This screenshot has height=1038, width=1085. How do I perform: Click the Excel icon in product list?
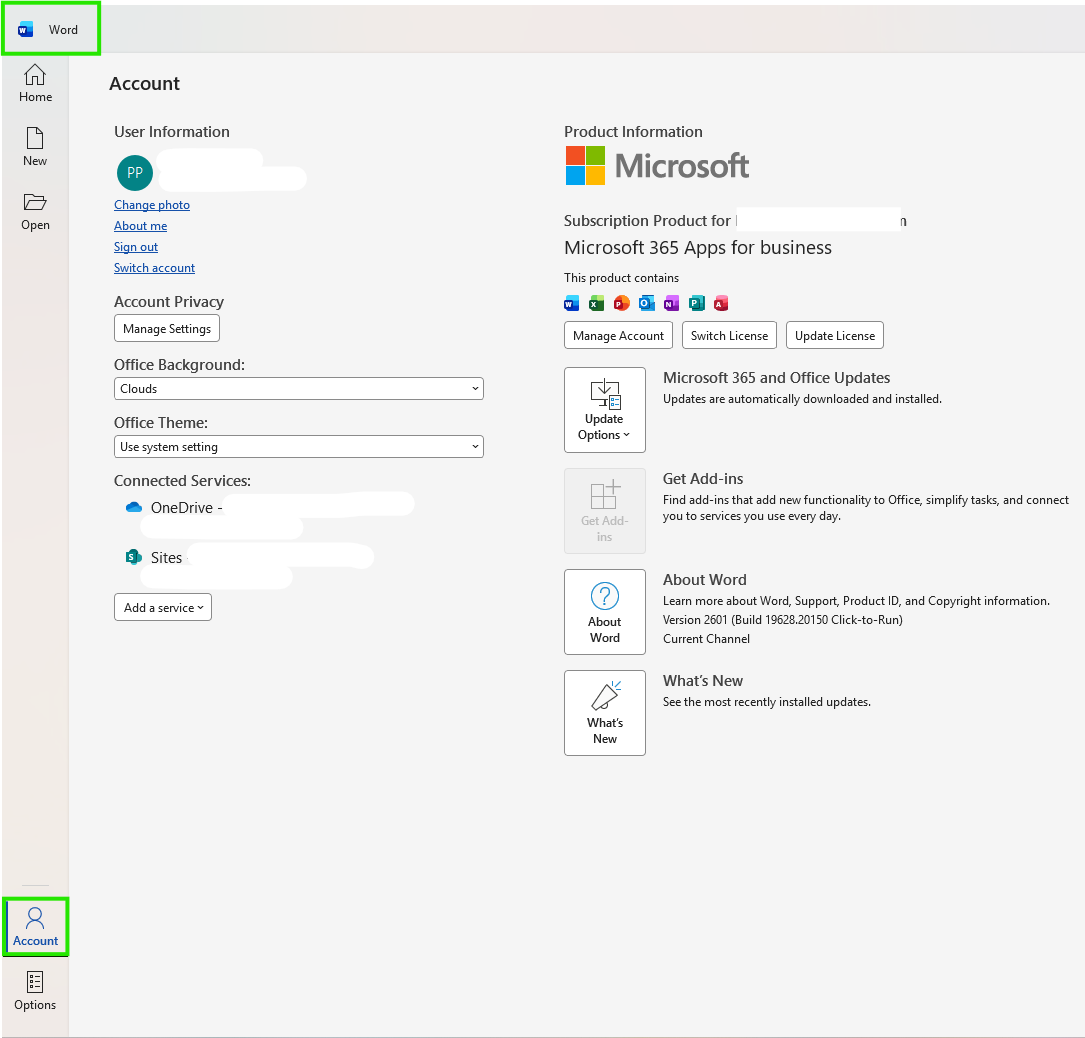click(x=596, y=303)
